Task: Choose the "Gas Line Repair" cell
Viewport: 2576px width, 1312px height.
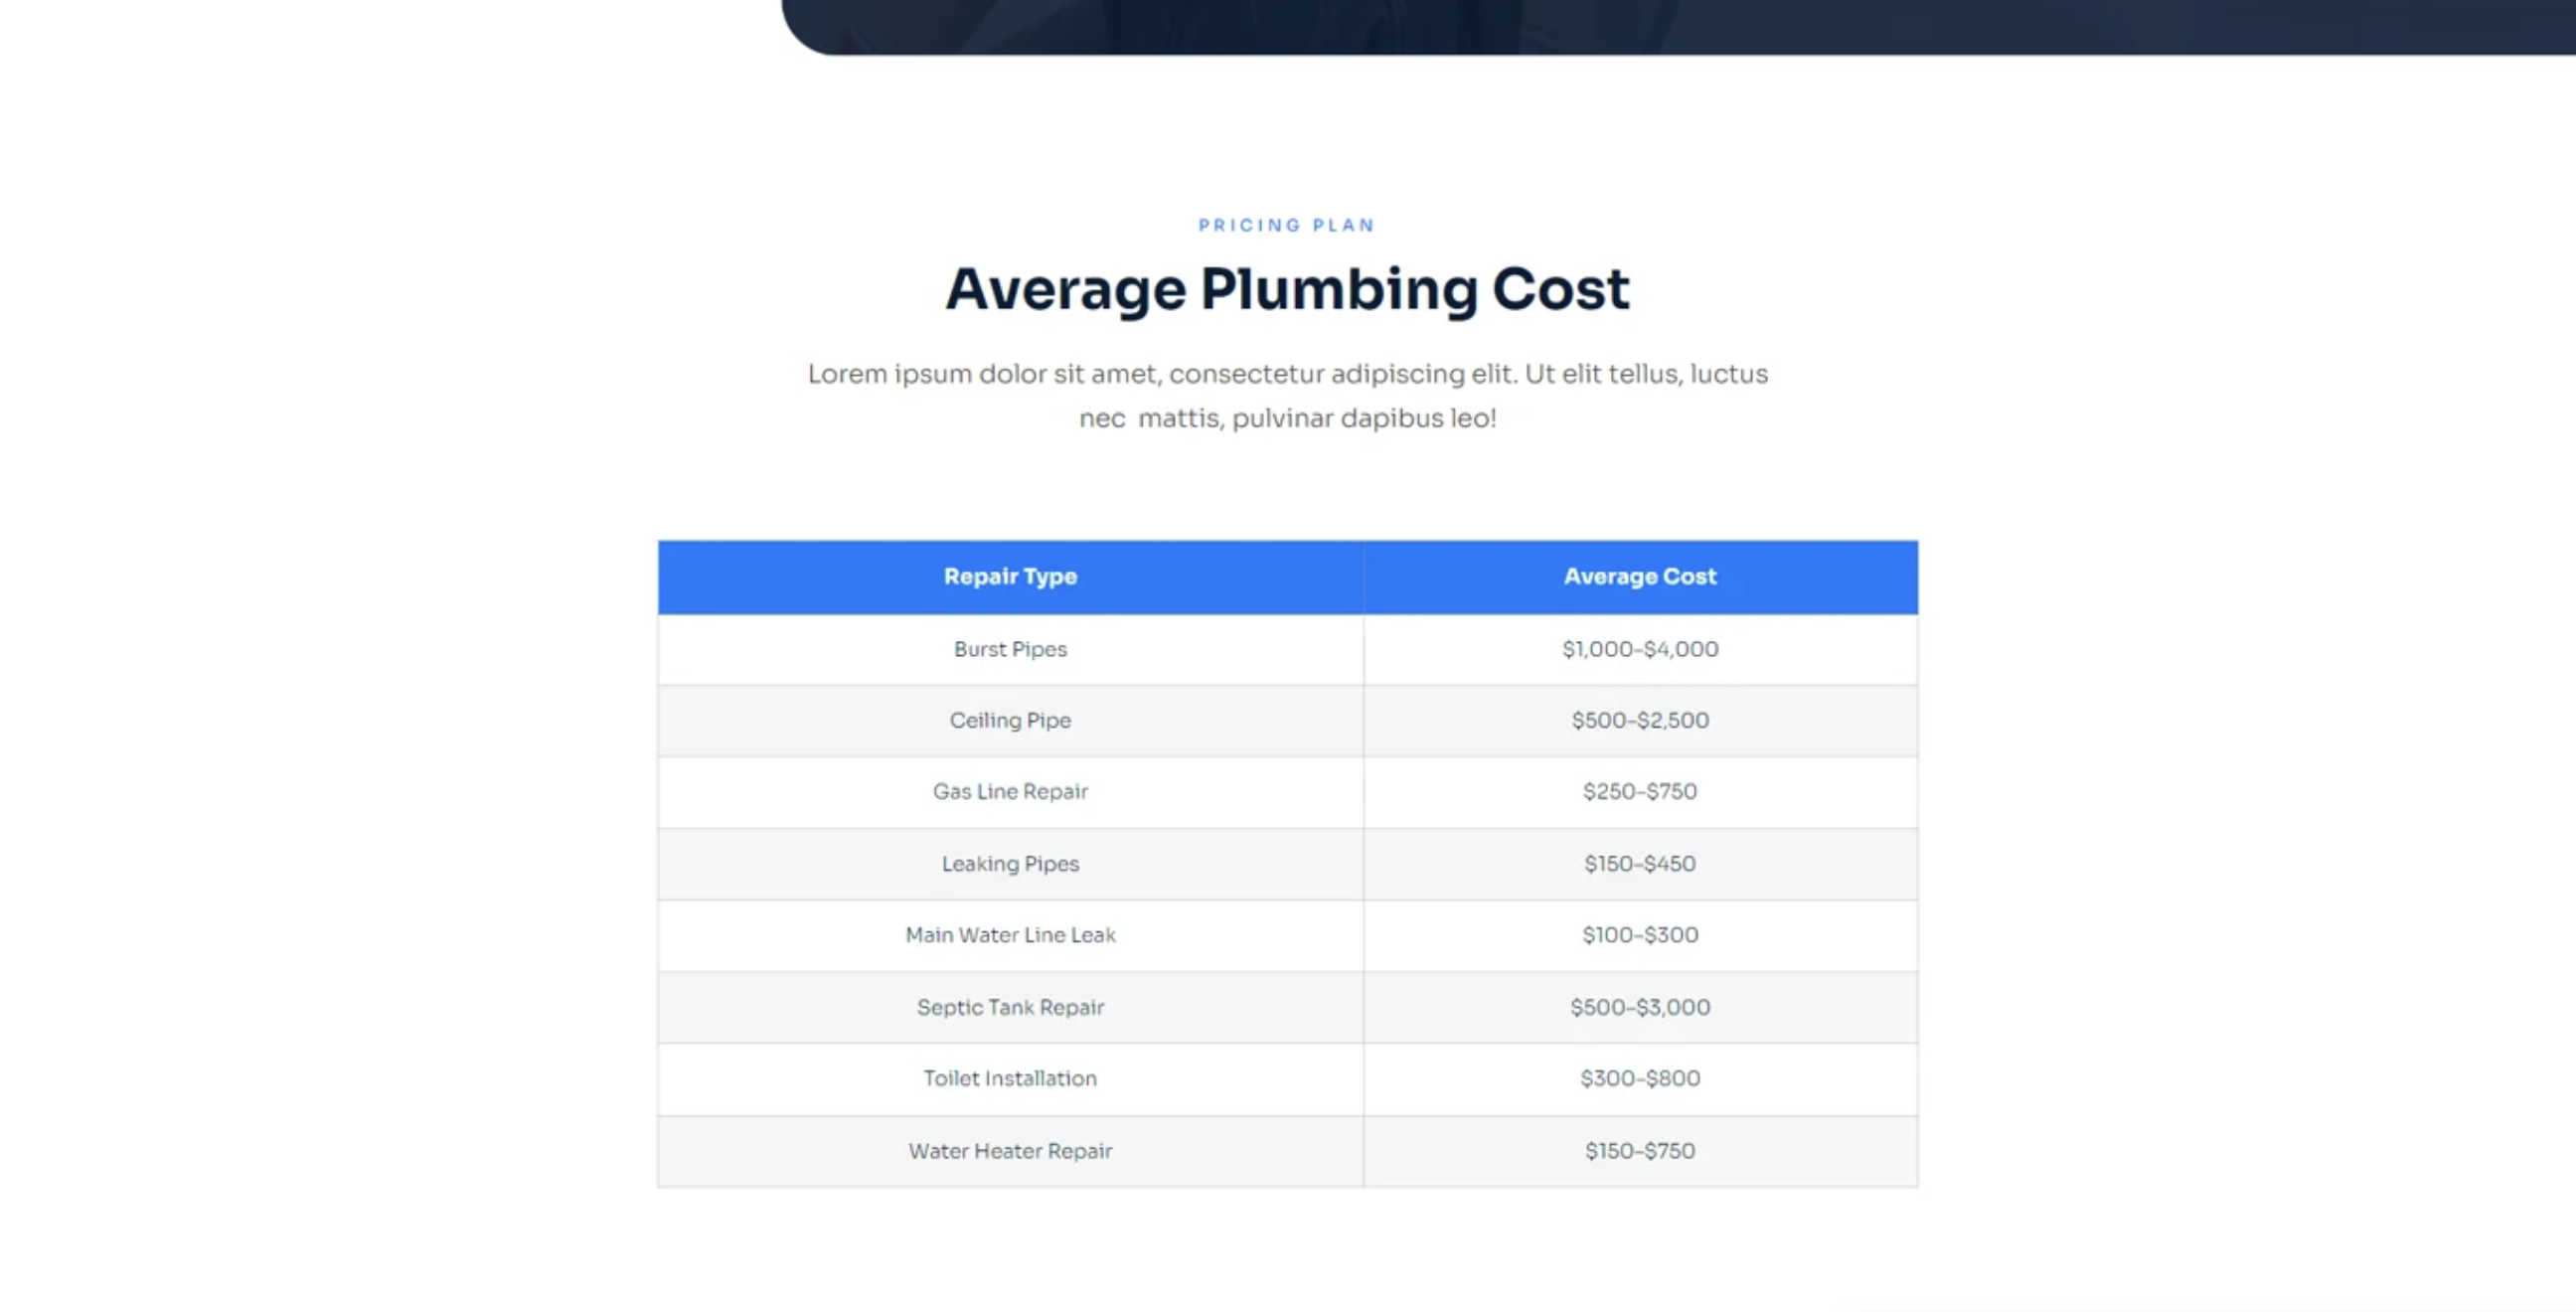Action: (1010, 791)
